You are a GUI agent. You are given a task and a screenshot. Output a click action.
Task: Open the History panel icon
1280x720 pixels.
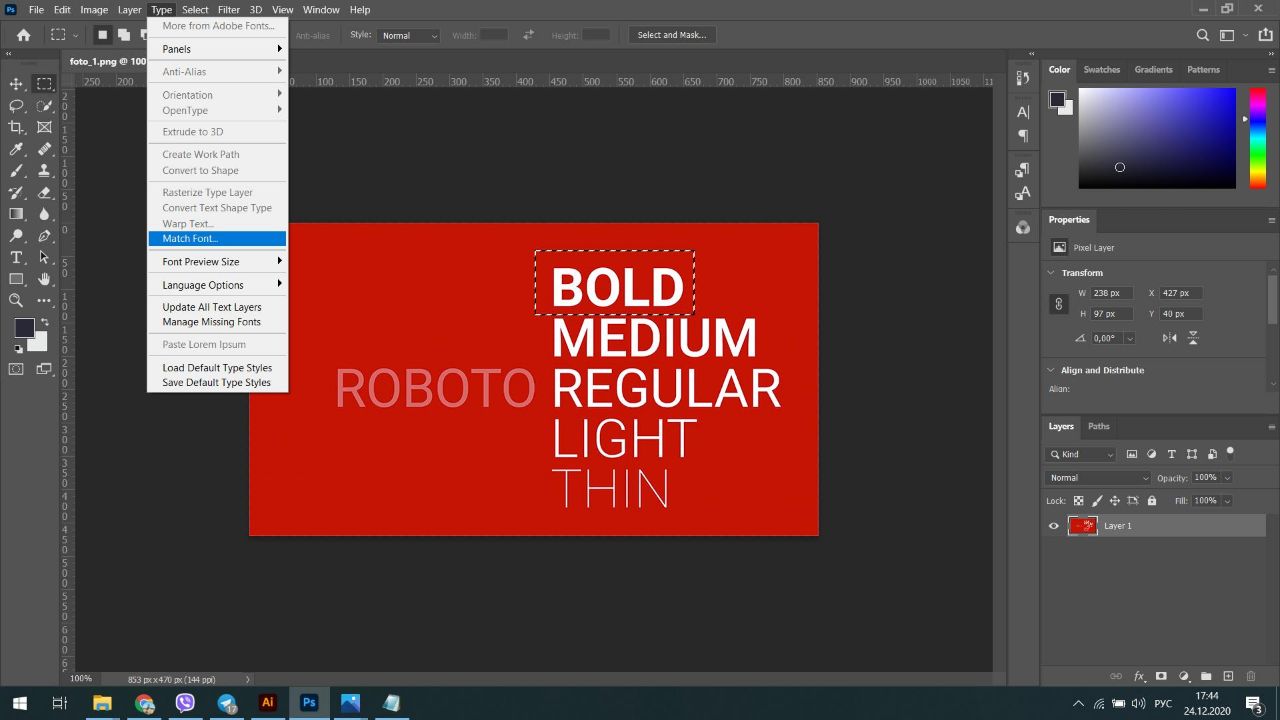point(1022,78)
